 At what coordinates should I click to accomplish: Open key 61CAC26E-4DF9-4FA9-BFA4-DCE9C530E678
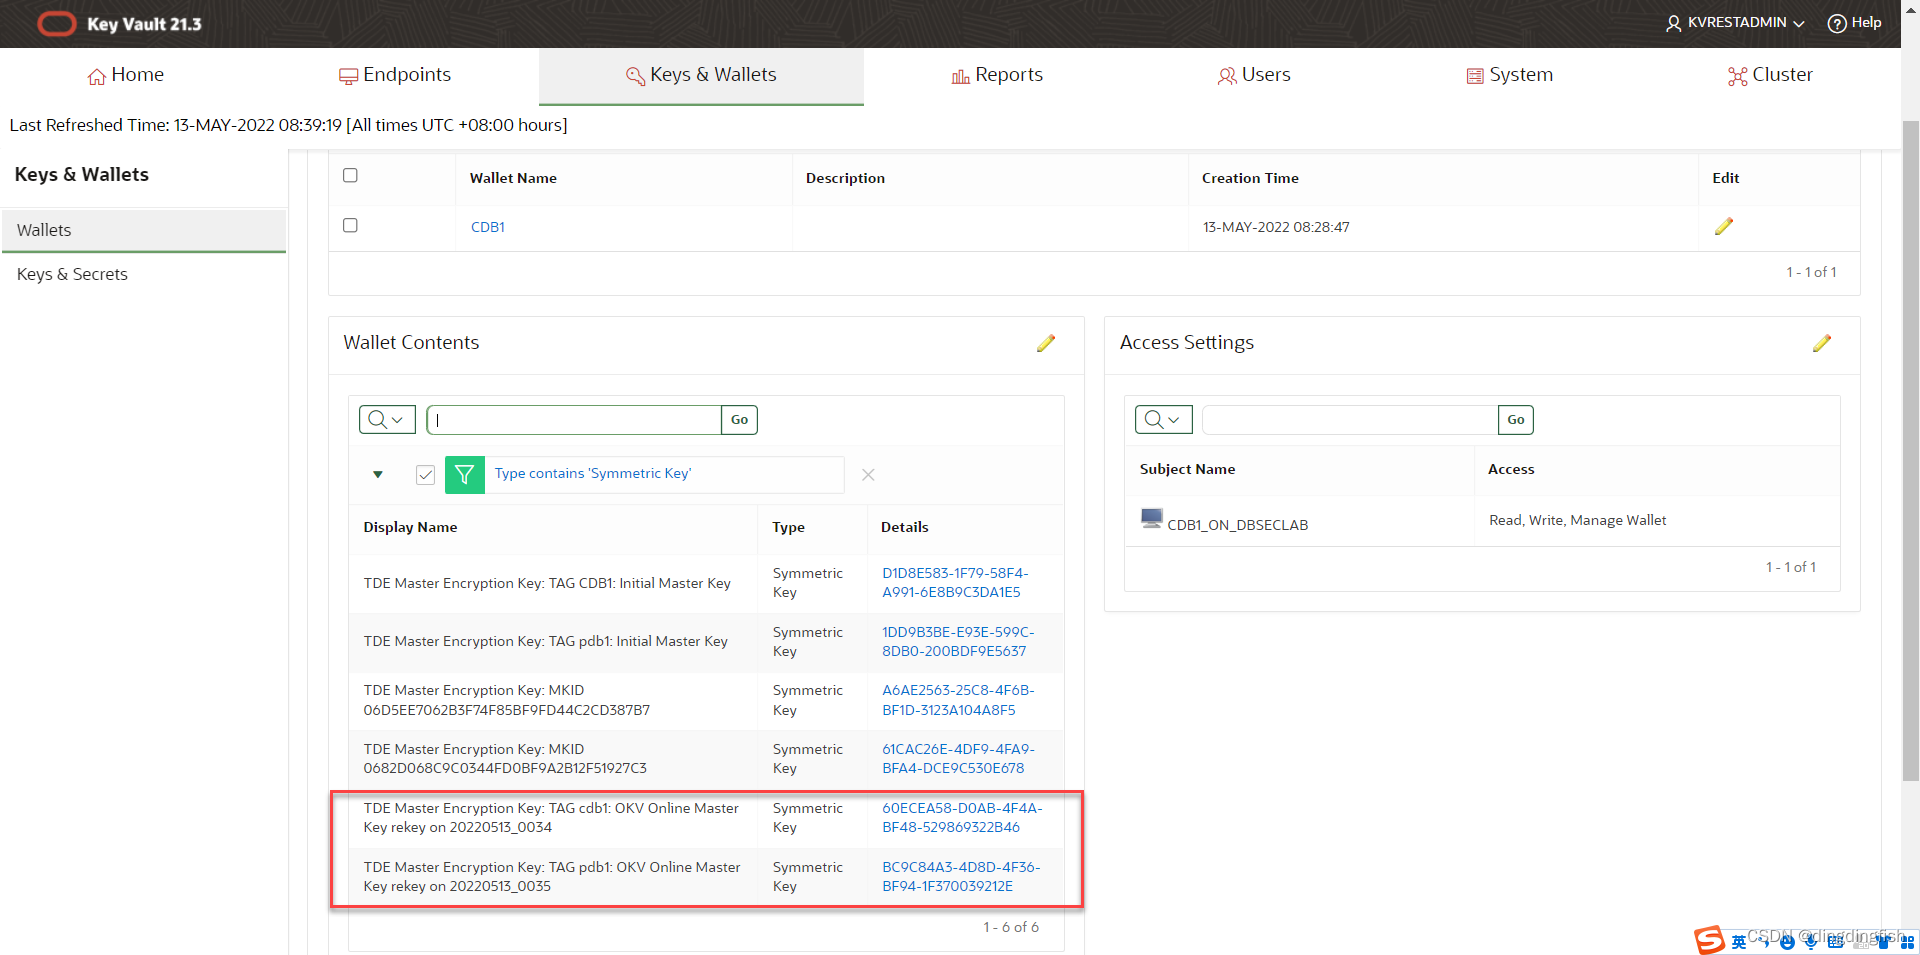click(x=957, y=759)
